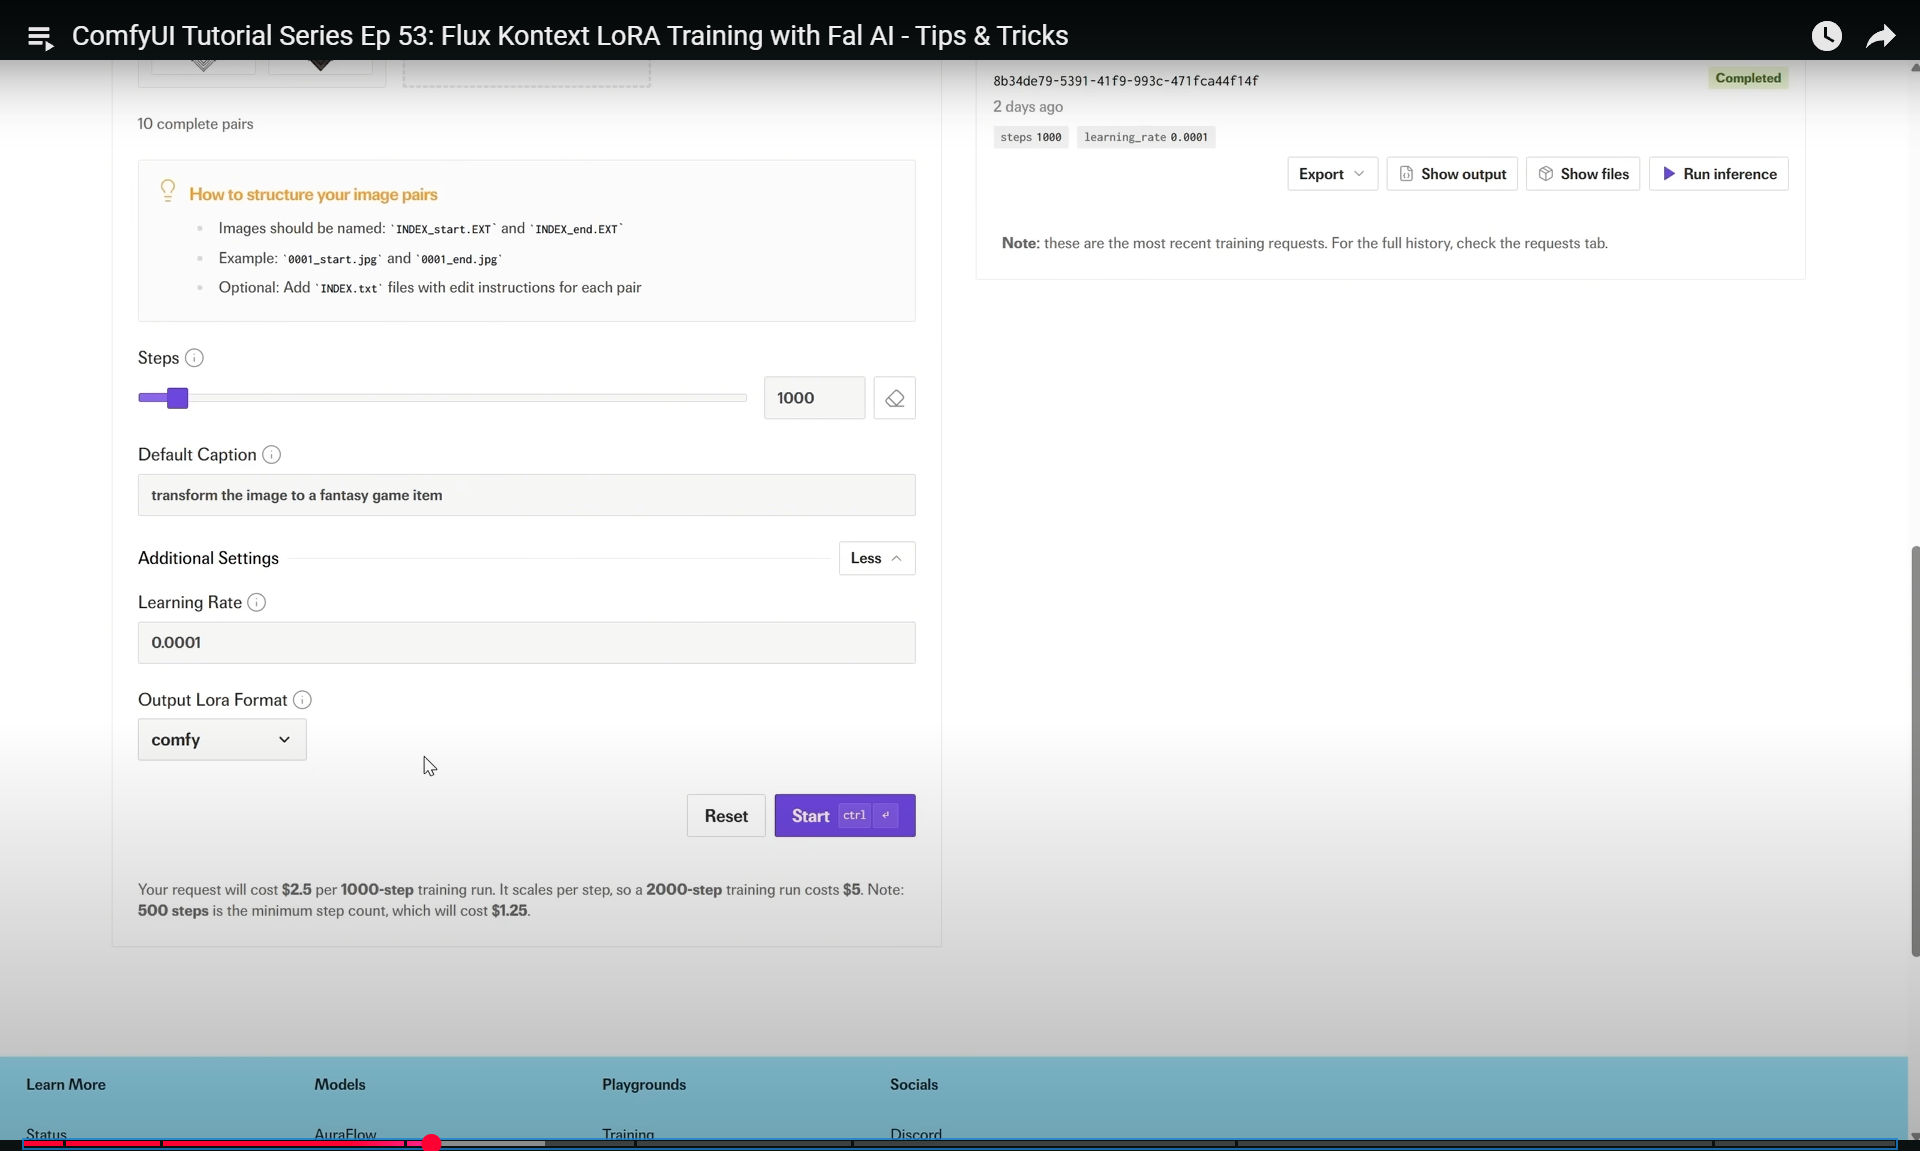Click the red video progress scrubber
This screenshot has width=1920, height=1151.
point(431,1143)
